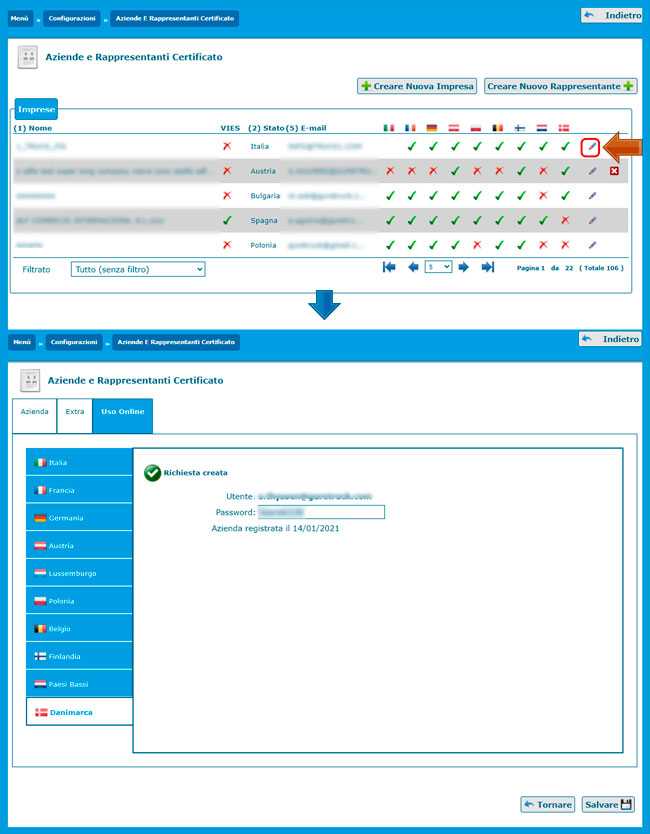Click document icon beside title in list view

coord(28,57)
